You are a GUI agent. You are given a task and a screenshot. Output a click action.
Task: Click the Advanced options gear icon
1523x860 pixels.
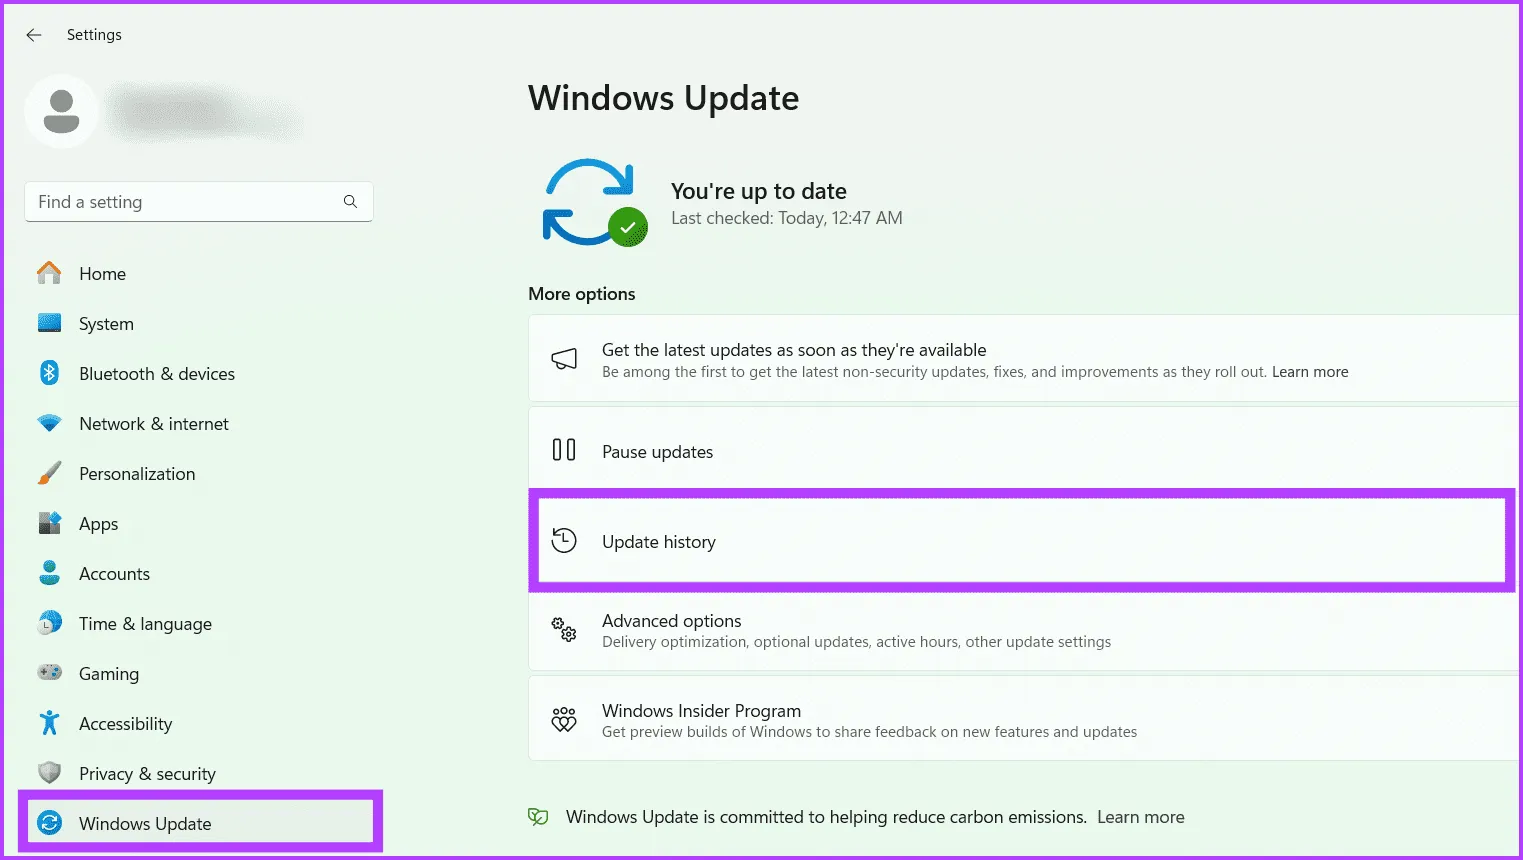564,631
